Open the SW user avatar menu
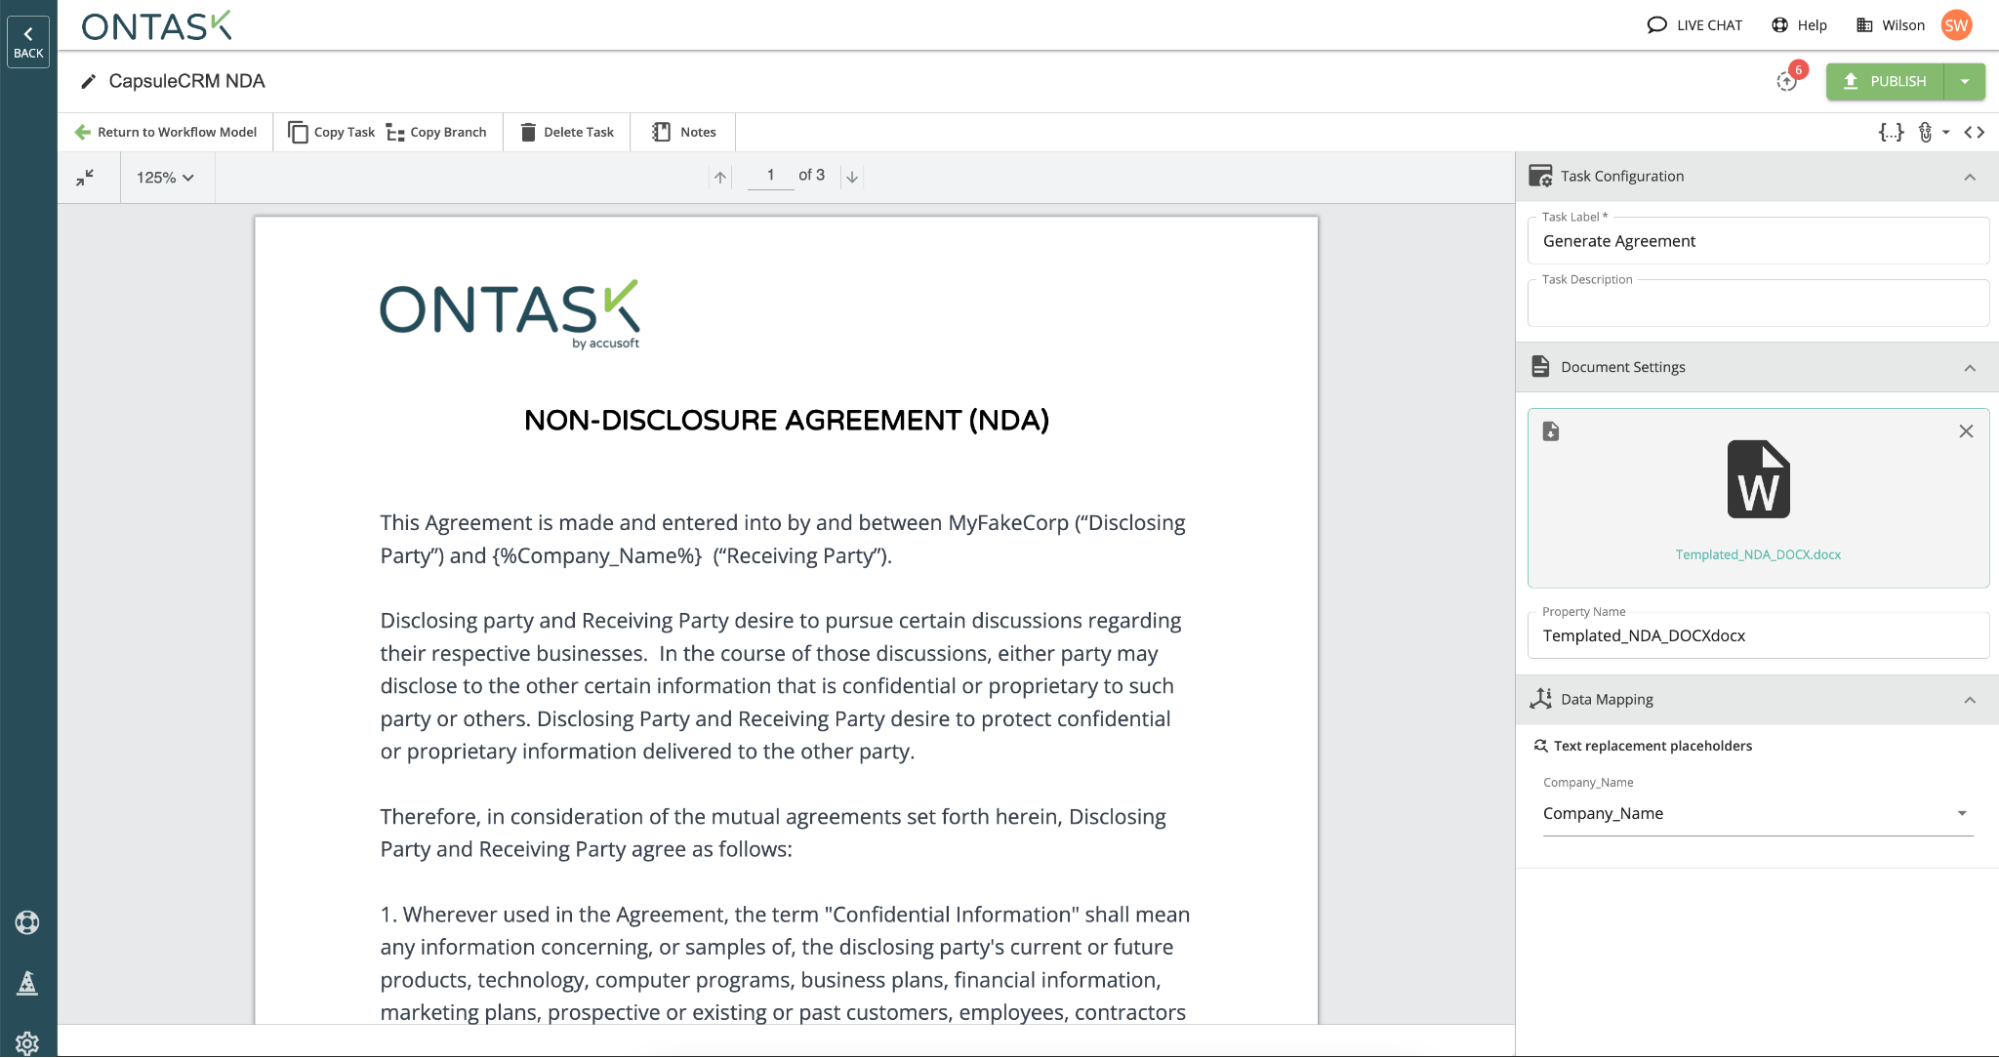Screen dimensions: 1999x1058 (1956, 25)
